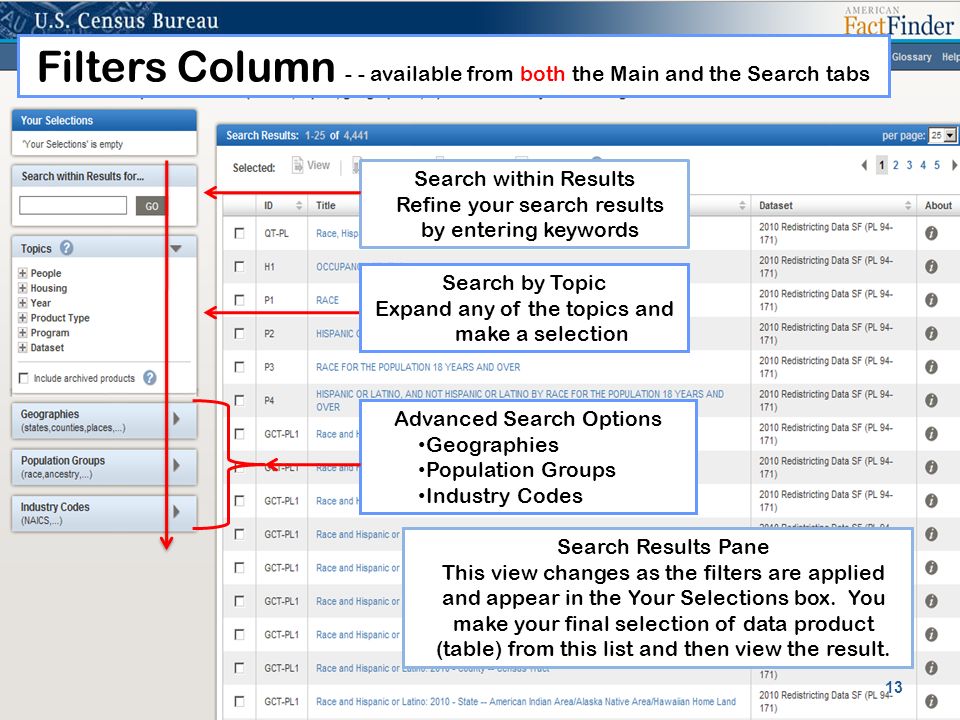Go to results page 5
The height and width of the screenshot is (720, 960).
(x=937, y=165)
